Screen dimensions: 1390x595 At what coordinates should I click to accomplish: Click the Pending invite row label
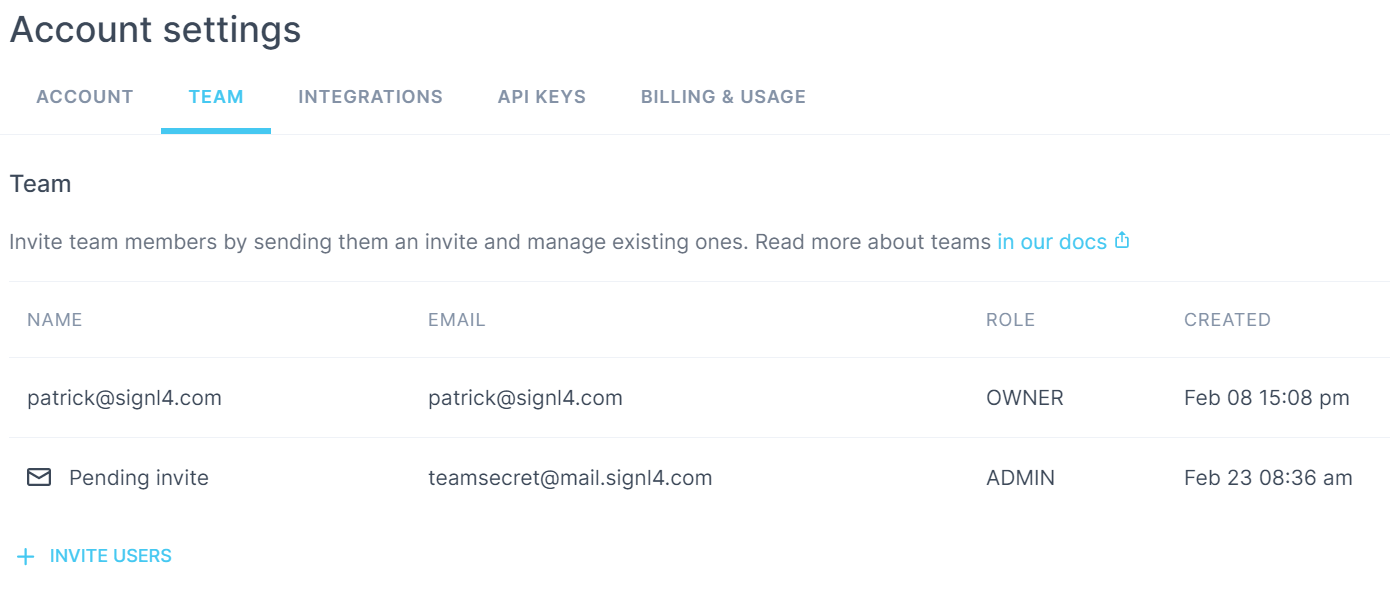[139, 478]
